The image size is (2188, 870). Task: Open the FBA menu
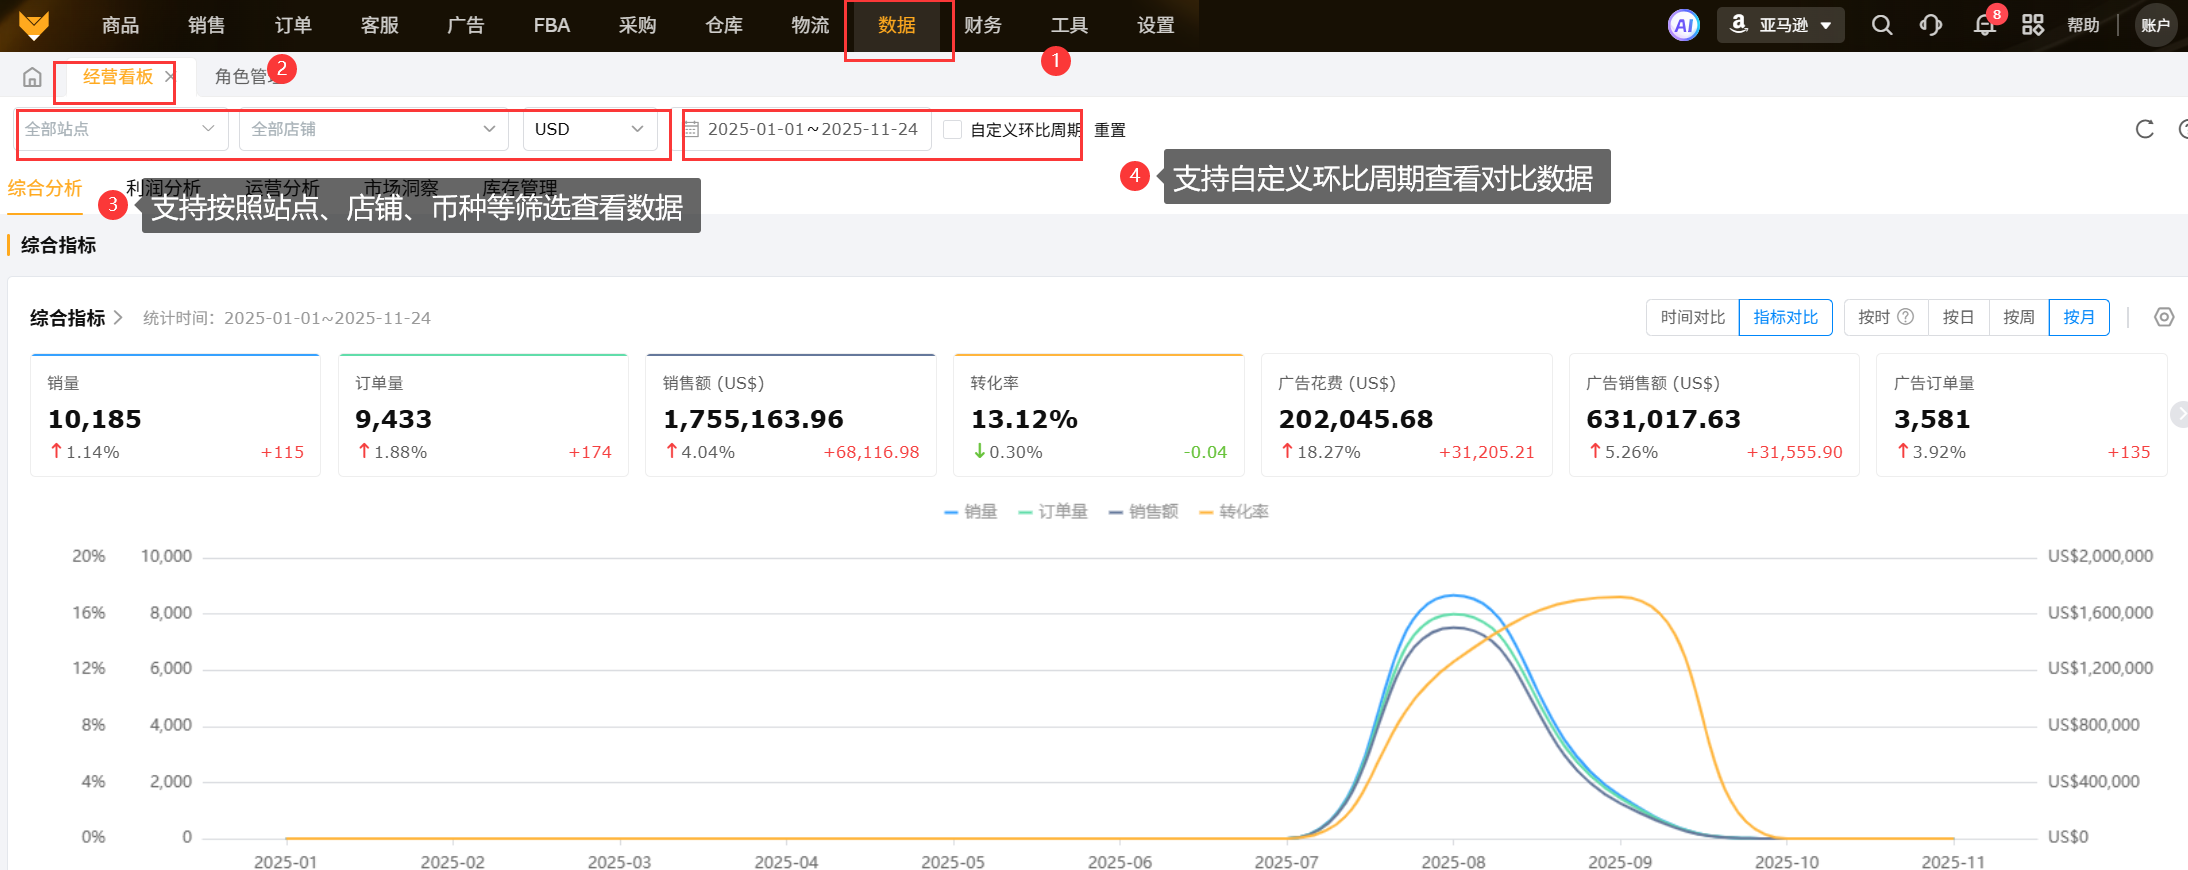tap(552, 25)
